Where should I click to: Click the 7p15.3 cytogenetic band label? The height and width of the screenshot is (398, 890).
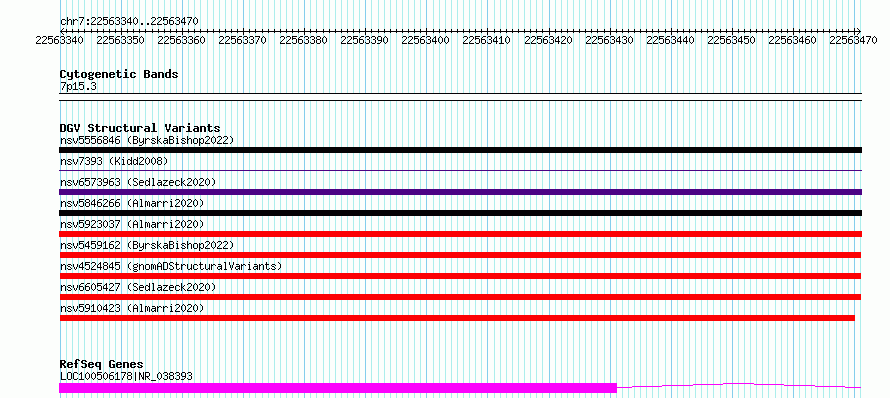coord(78,86)
